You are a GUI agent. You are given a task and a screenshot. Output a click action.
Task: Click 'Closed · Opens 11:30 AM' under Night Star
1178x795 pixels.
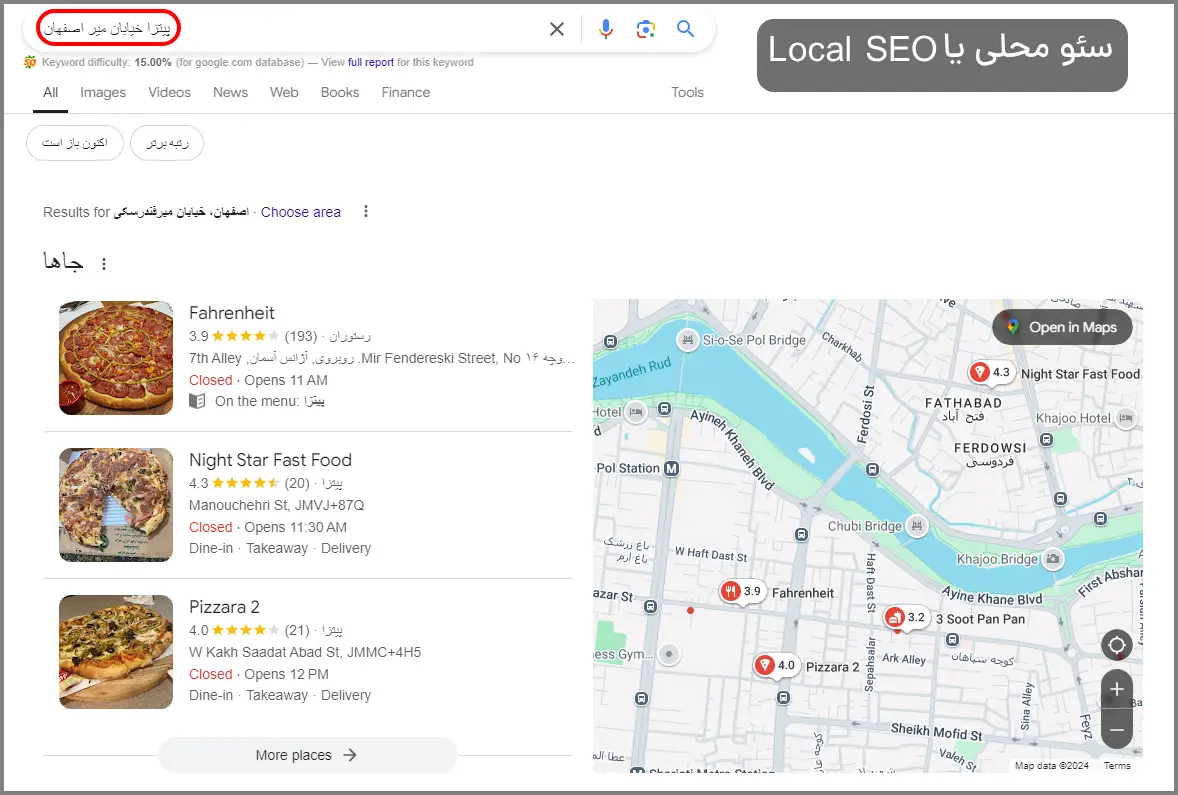[268, 527]
